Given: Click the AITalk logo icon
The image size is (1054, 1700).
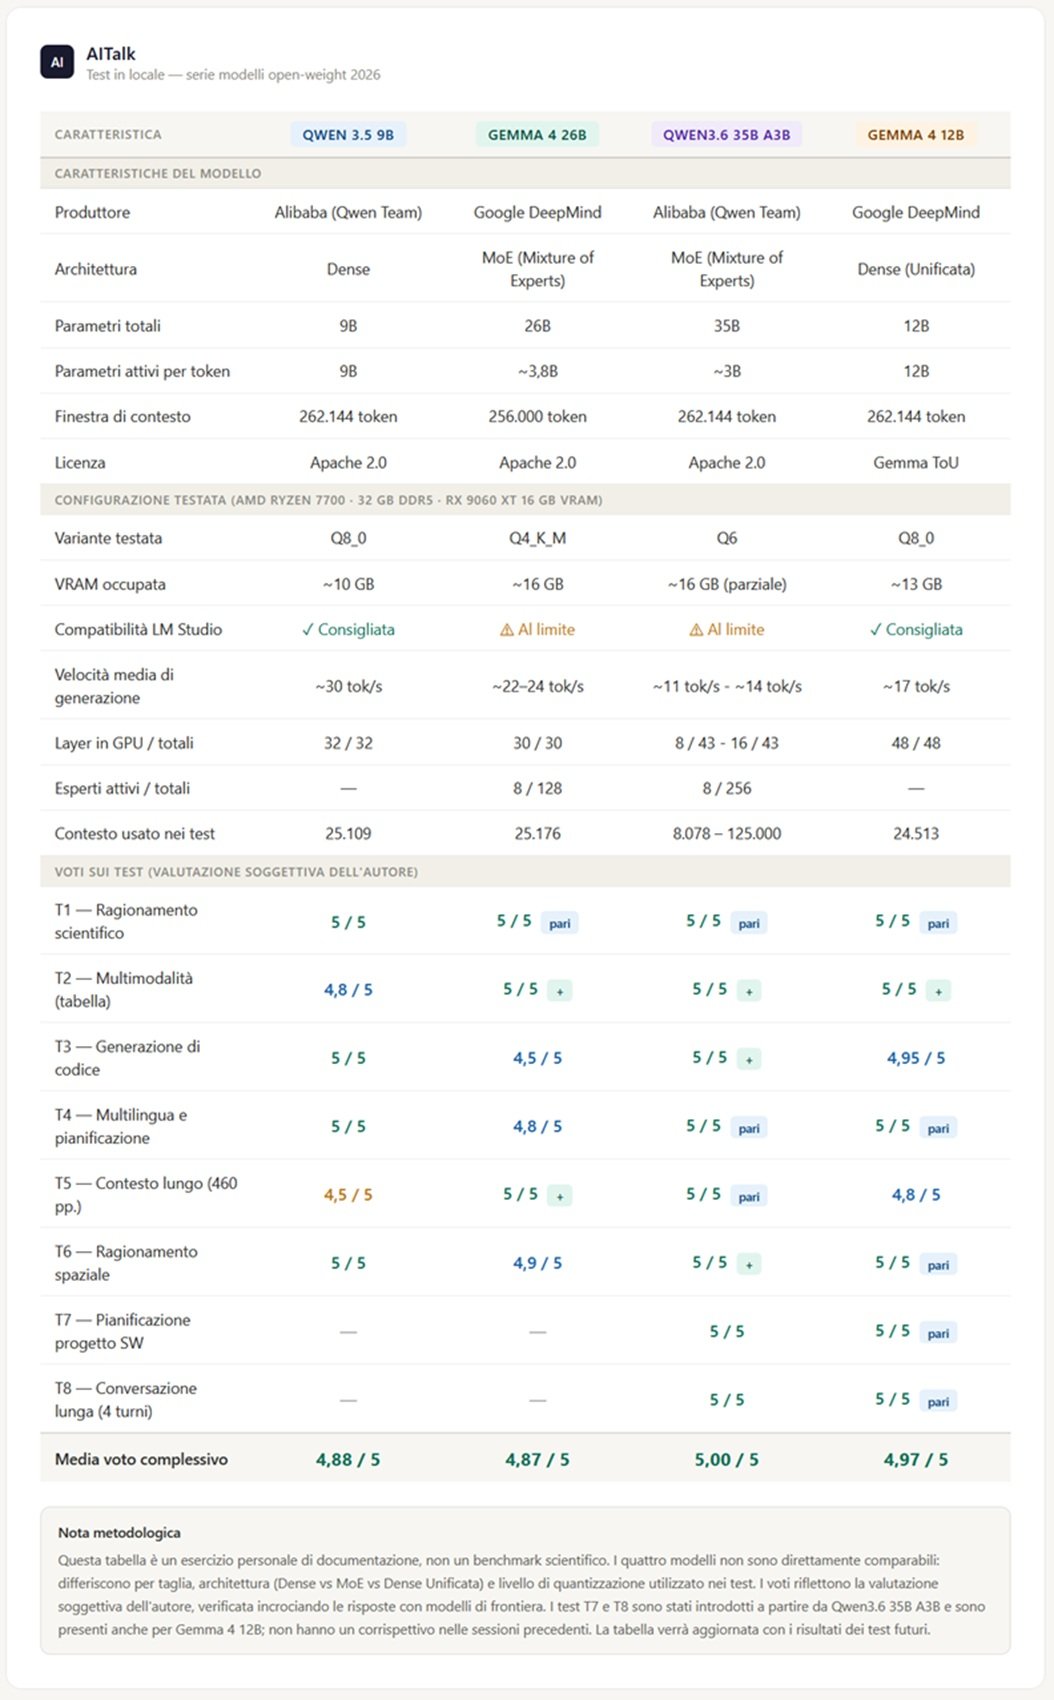Looking at the screenshot, I should (57, 62).
